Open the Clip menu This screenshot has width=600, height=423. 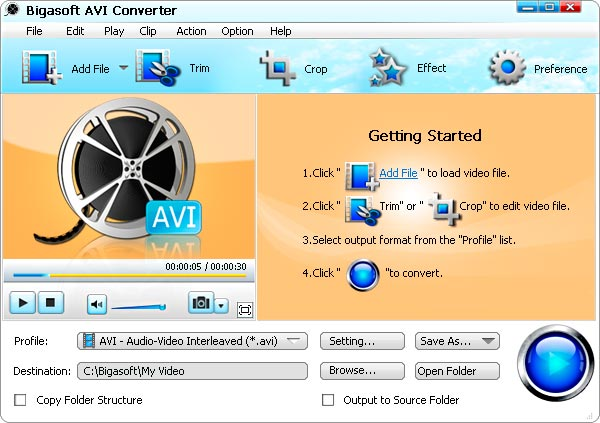point(148,31)
